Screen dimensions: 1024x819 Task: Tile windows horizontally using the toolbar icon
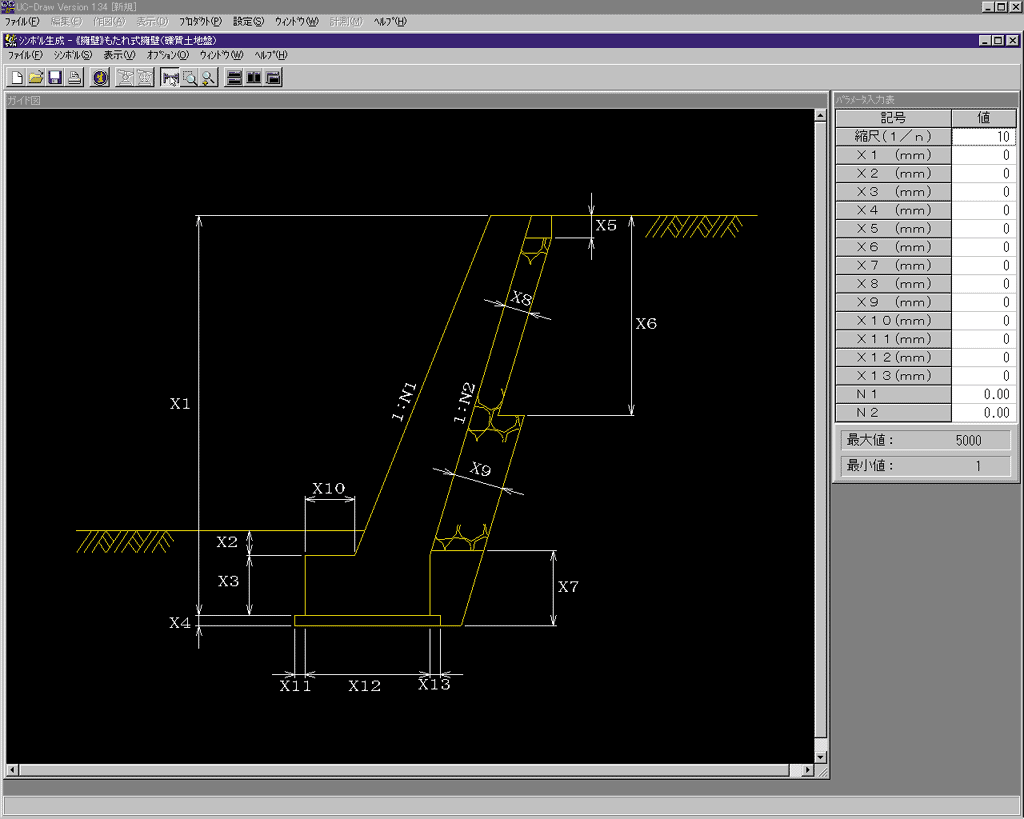pyautogui.click(x=234, y=78)
